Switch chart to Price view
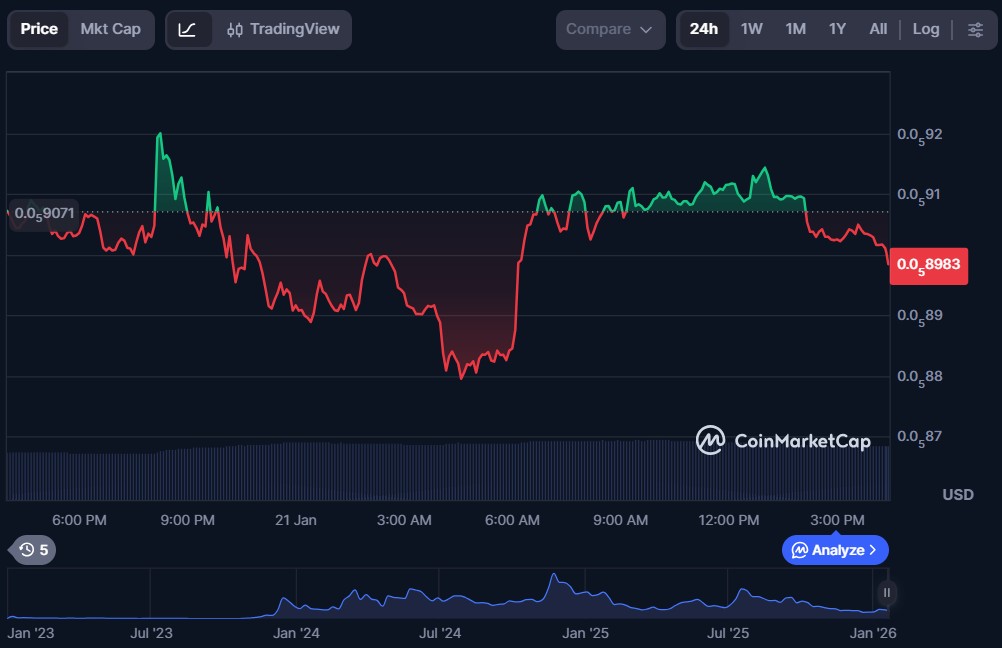This screenshot has width=1002, height=648. click(x=39, y=30)
